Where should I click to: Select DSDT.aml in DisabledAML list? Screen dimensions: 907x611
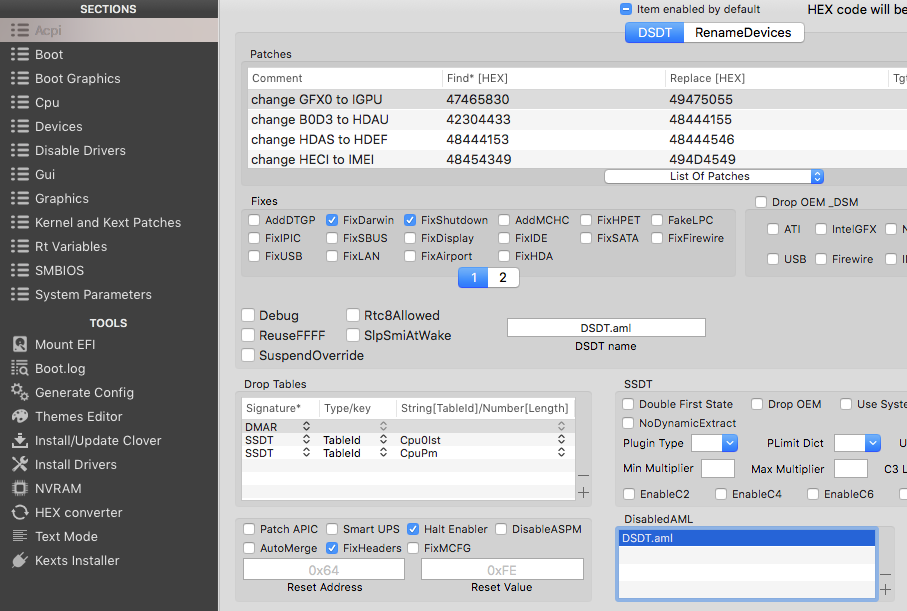pyautogui.click(x=747, y=538)
